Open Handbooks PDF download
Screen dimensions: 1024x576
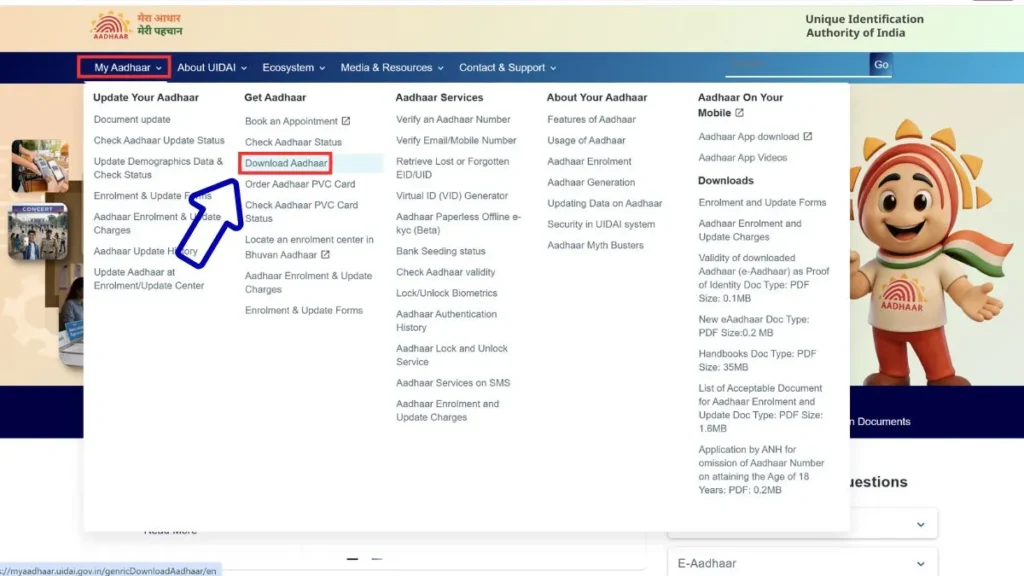point(758,360)
